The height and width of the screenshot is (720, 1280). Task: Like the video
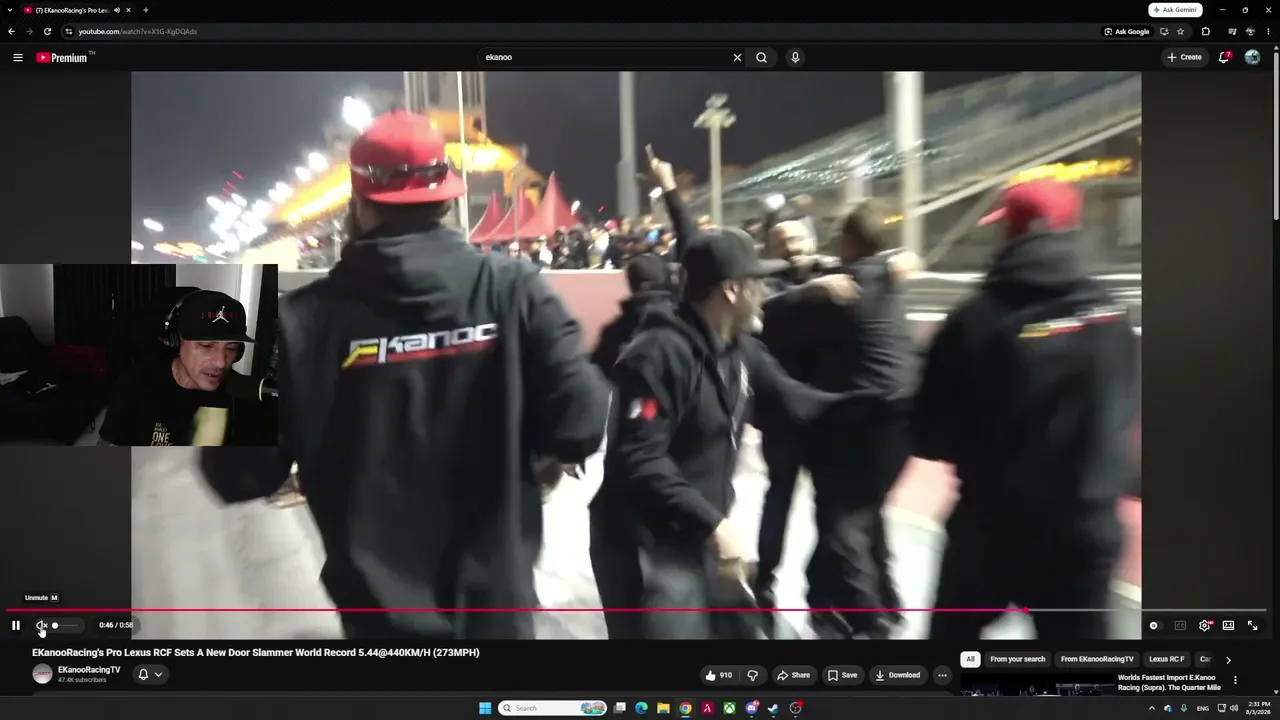click(x=719, y=675)
